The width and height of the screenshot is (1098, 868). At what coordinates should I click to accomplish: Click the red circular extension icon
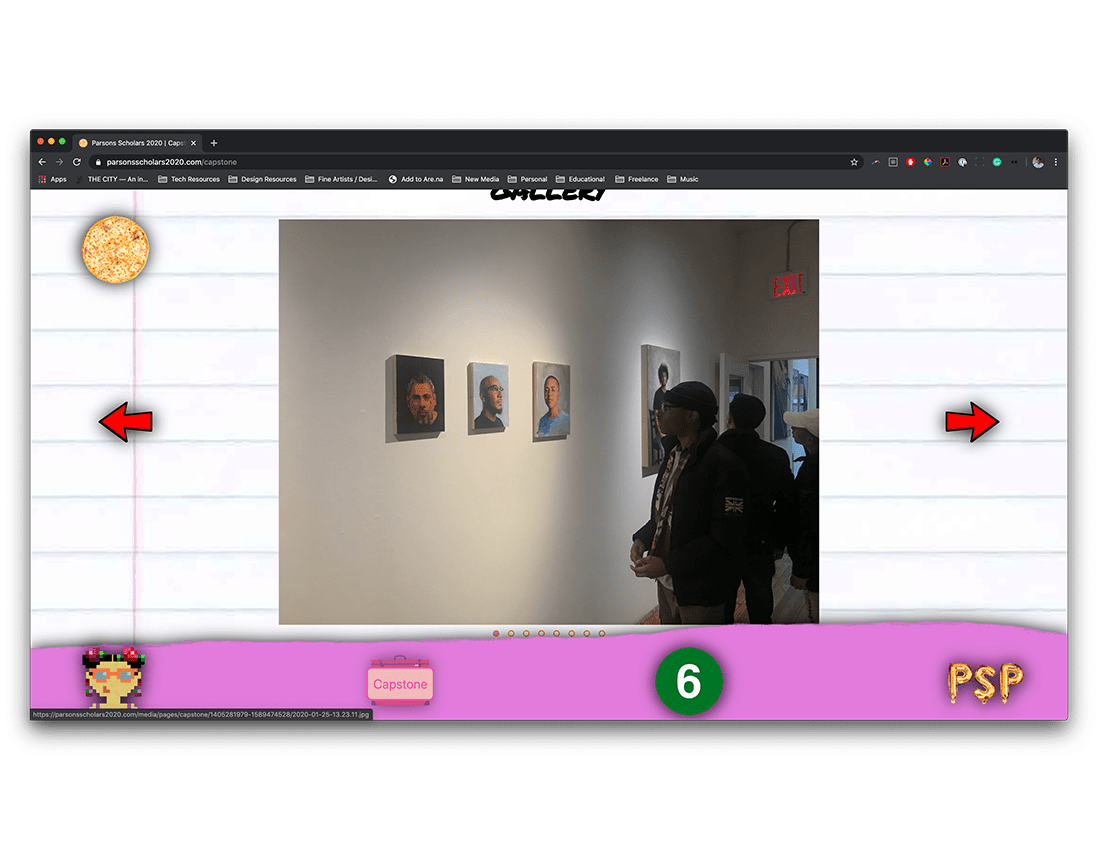tap(910, 162)
